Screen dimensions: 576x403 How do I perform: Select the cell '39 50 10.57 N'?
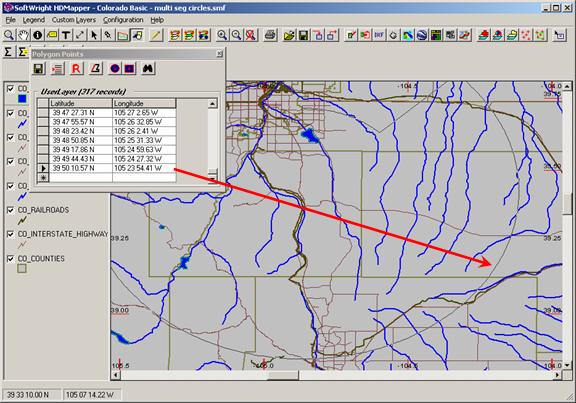80,168
